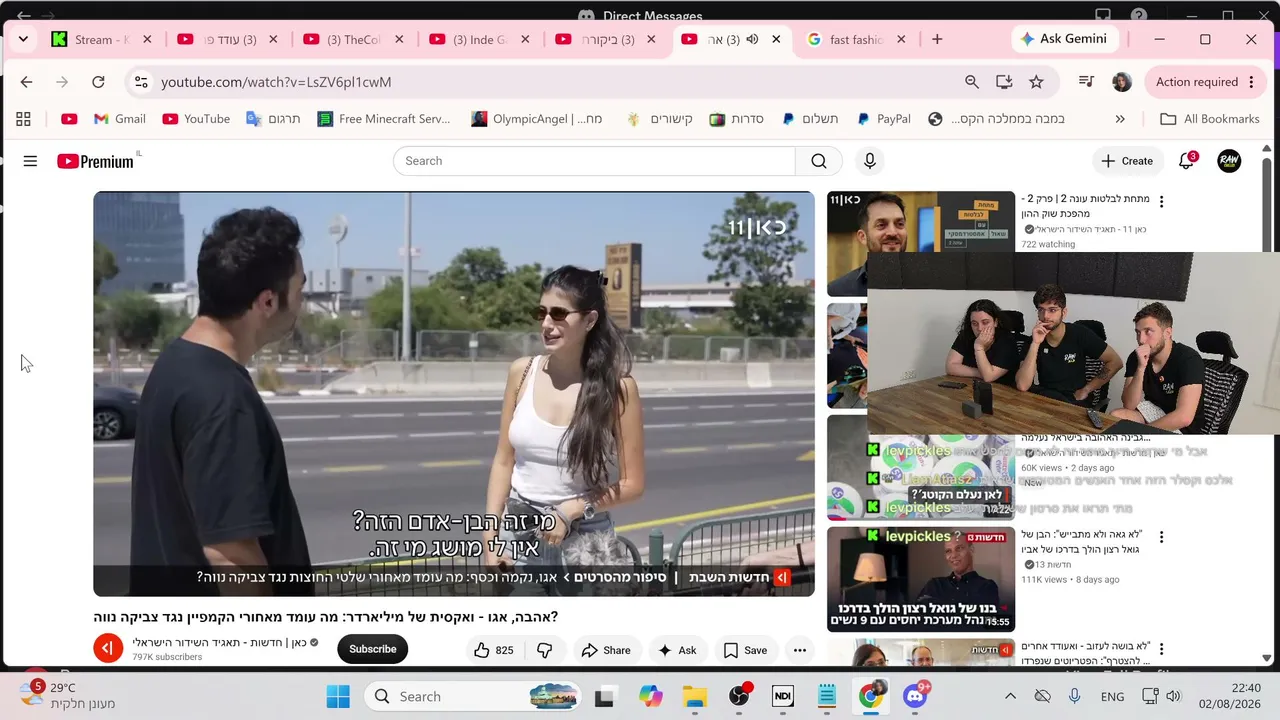1280x720 pixels.
Task: Switch to the TheCol YouTube tab
Action: 355,40
